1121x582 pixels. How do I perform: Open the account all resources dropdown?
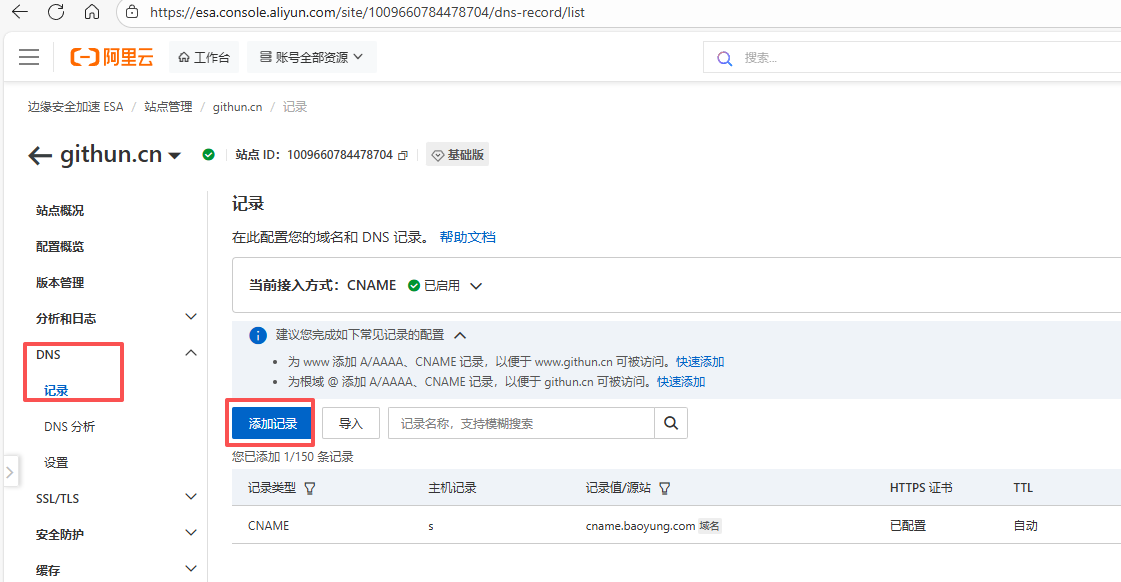[311, 57]
